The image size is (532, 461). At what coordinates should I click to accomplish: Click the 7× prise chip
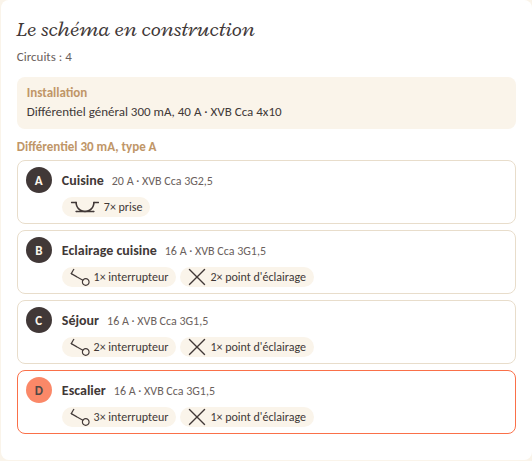pyautogui.click(x=106, y=207)
